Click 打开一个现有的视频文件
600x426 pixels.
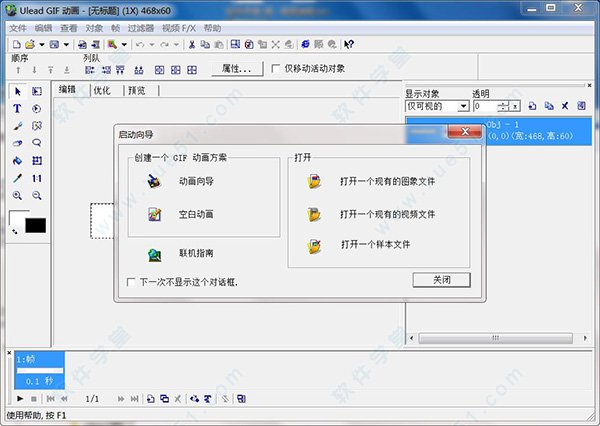pos(387,214)
